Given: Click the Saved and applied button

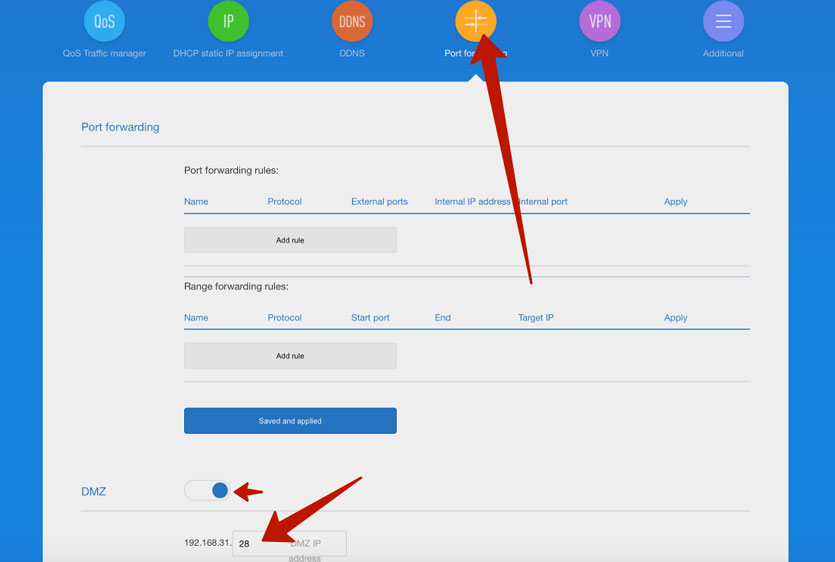Looking at the screenshot, I should click(290, 421).
